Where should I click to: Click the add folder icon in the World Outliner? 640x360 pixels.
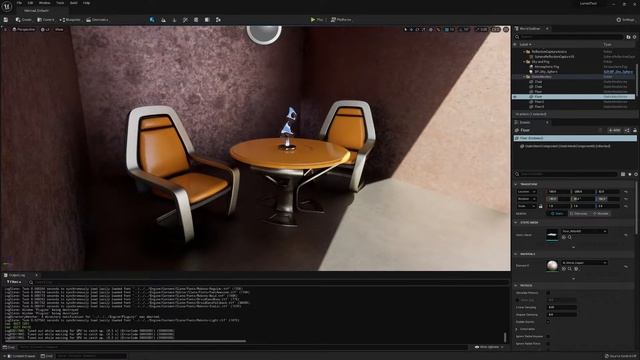click(x=629, y=37)
